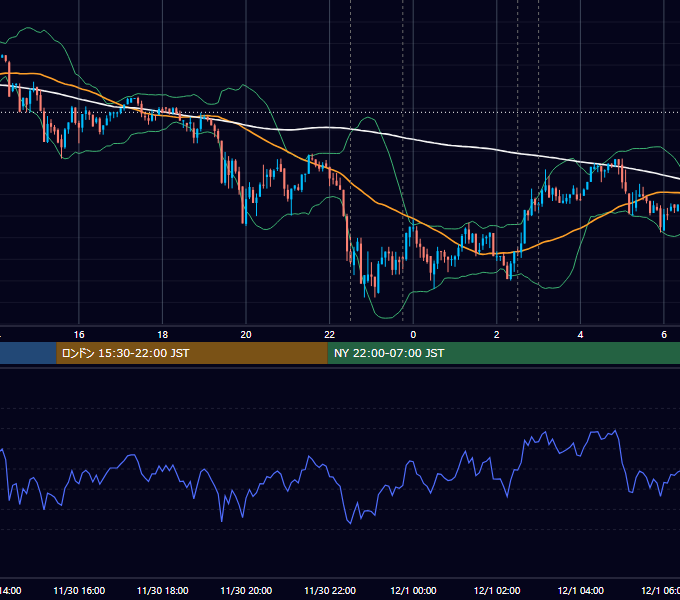The height and width of the screenshot is (600, 680).
Task: Click the 4 hour label on price chart axis
Action: point(580,335)
